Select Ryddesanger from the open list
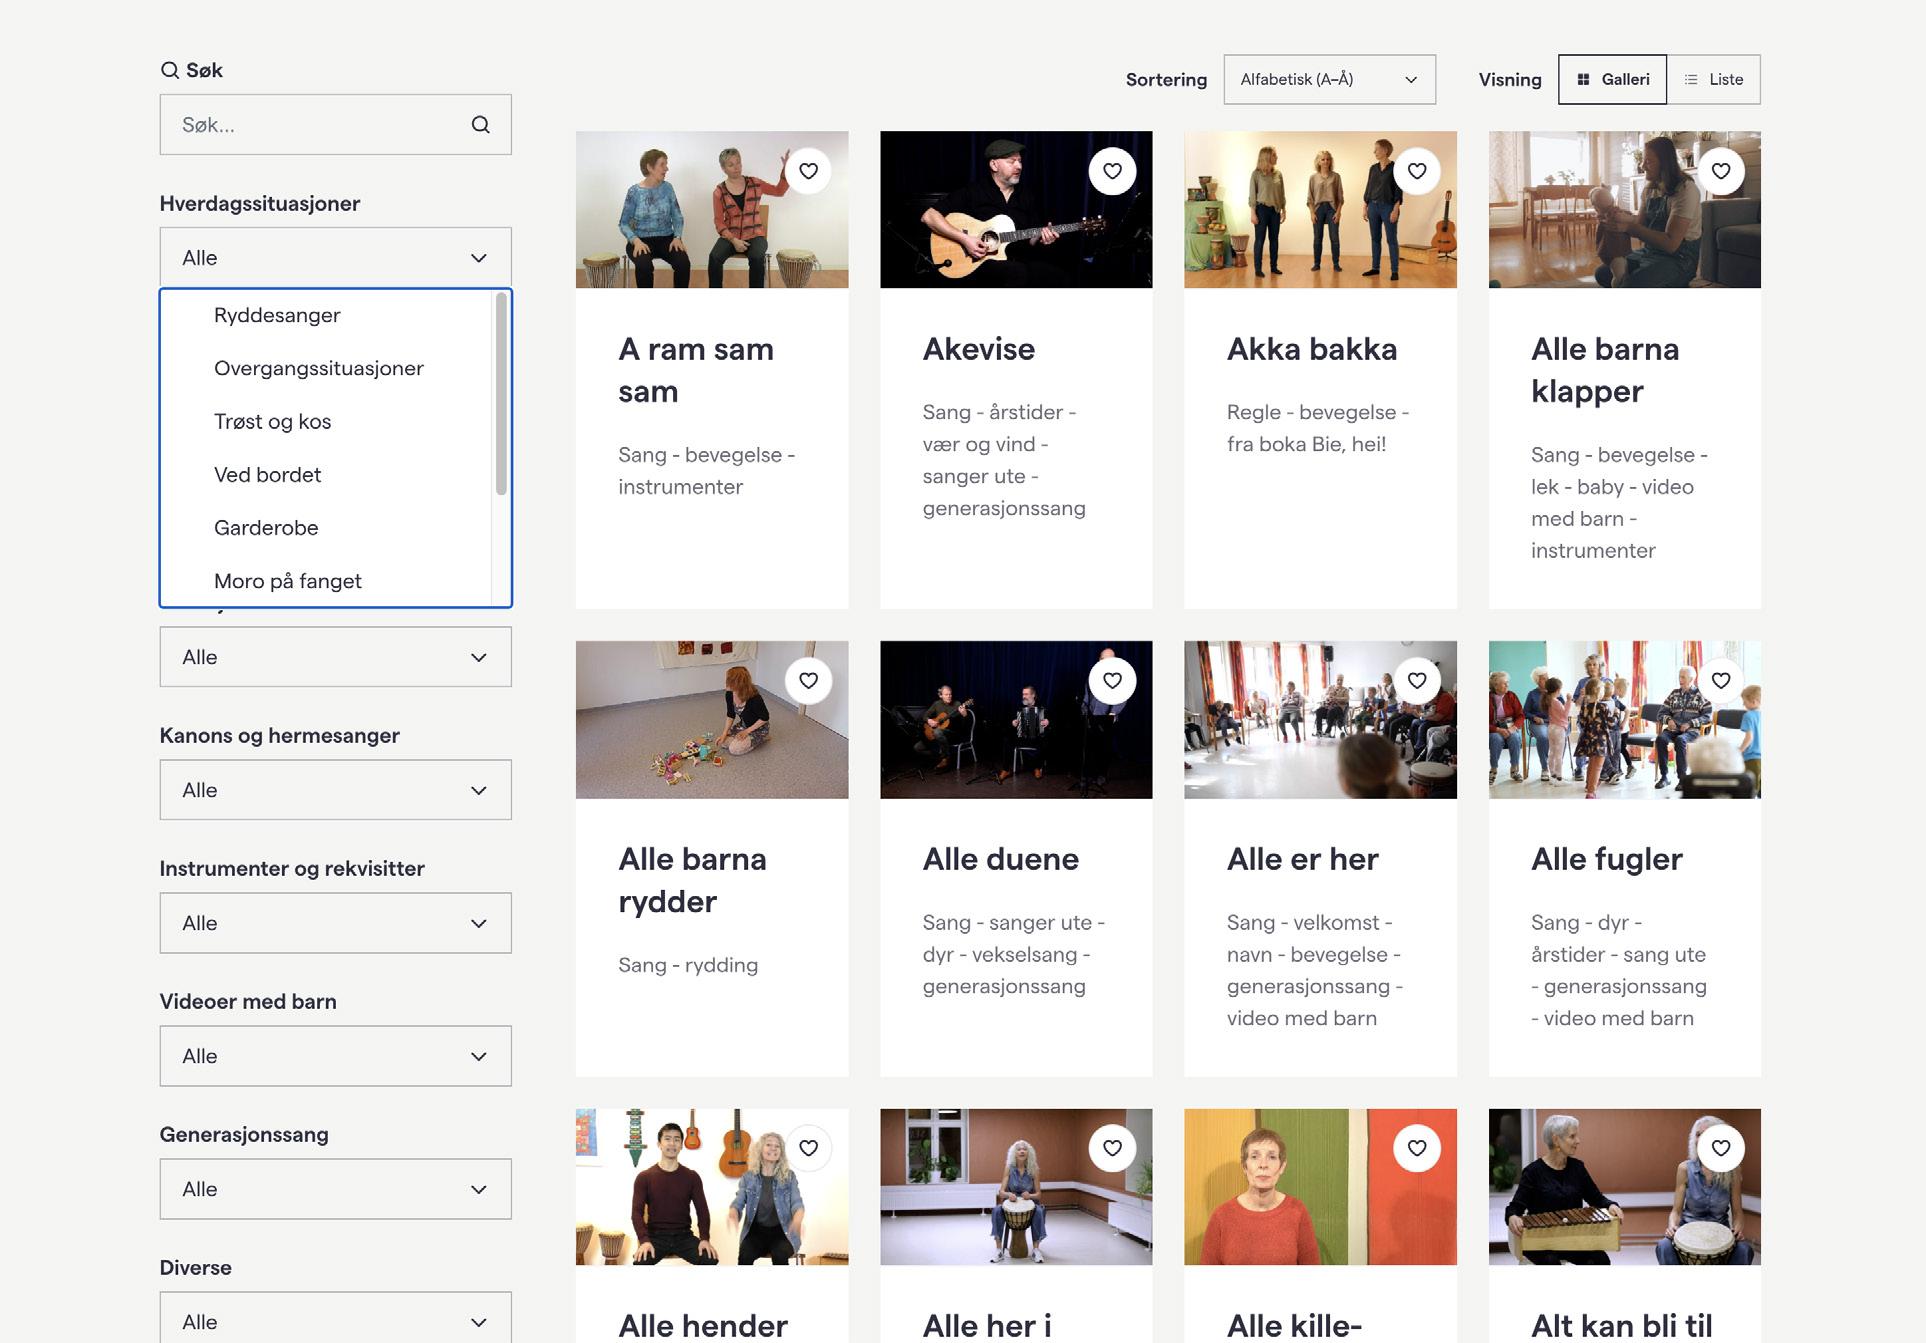This screenshot has width=1926, height=1343. 277,315
